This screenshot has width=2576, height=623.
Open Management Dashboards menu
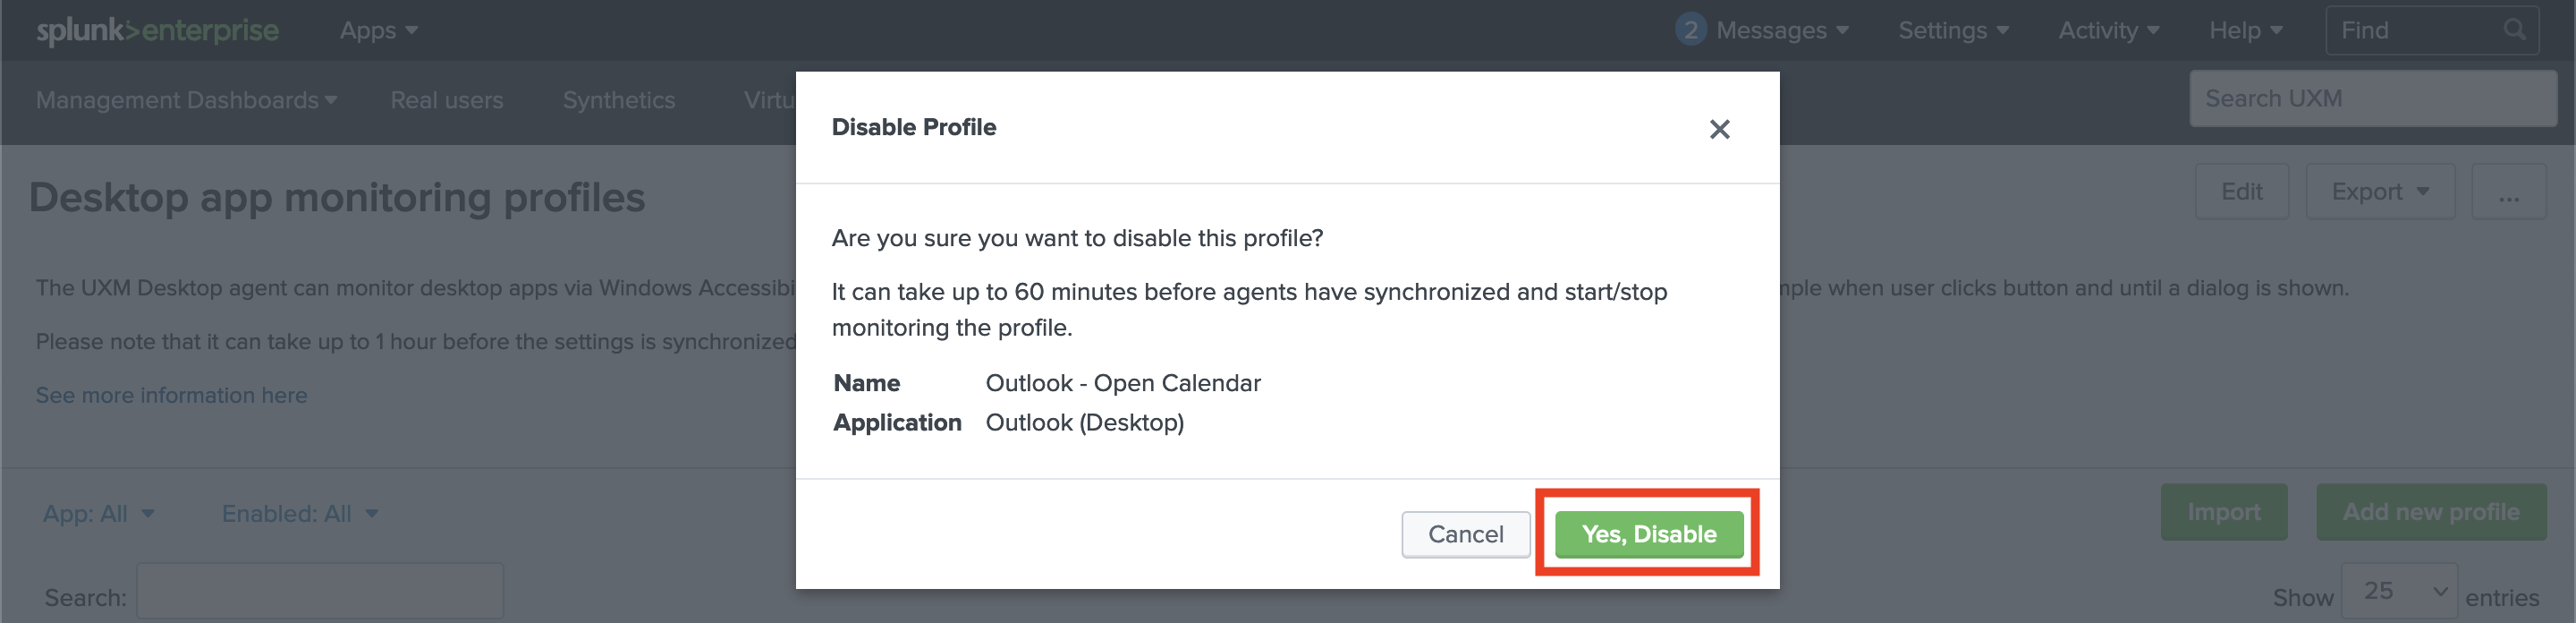point(186,100)
